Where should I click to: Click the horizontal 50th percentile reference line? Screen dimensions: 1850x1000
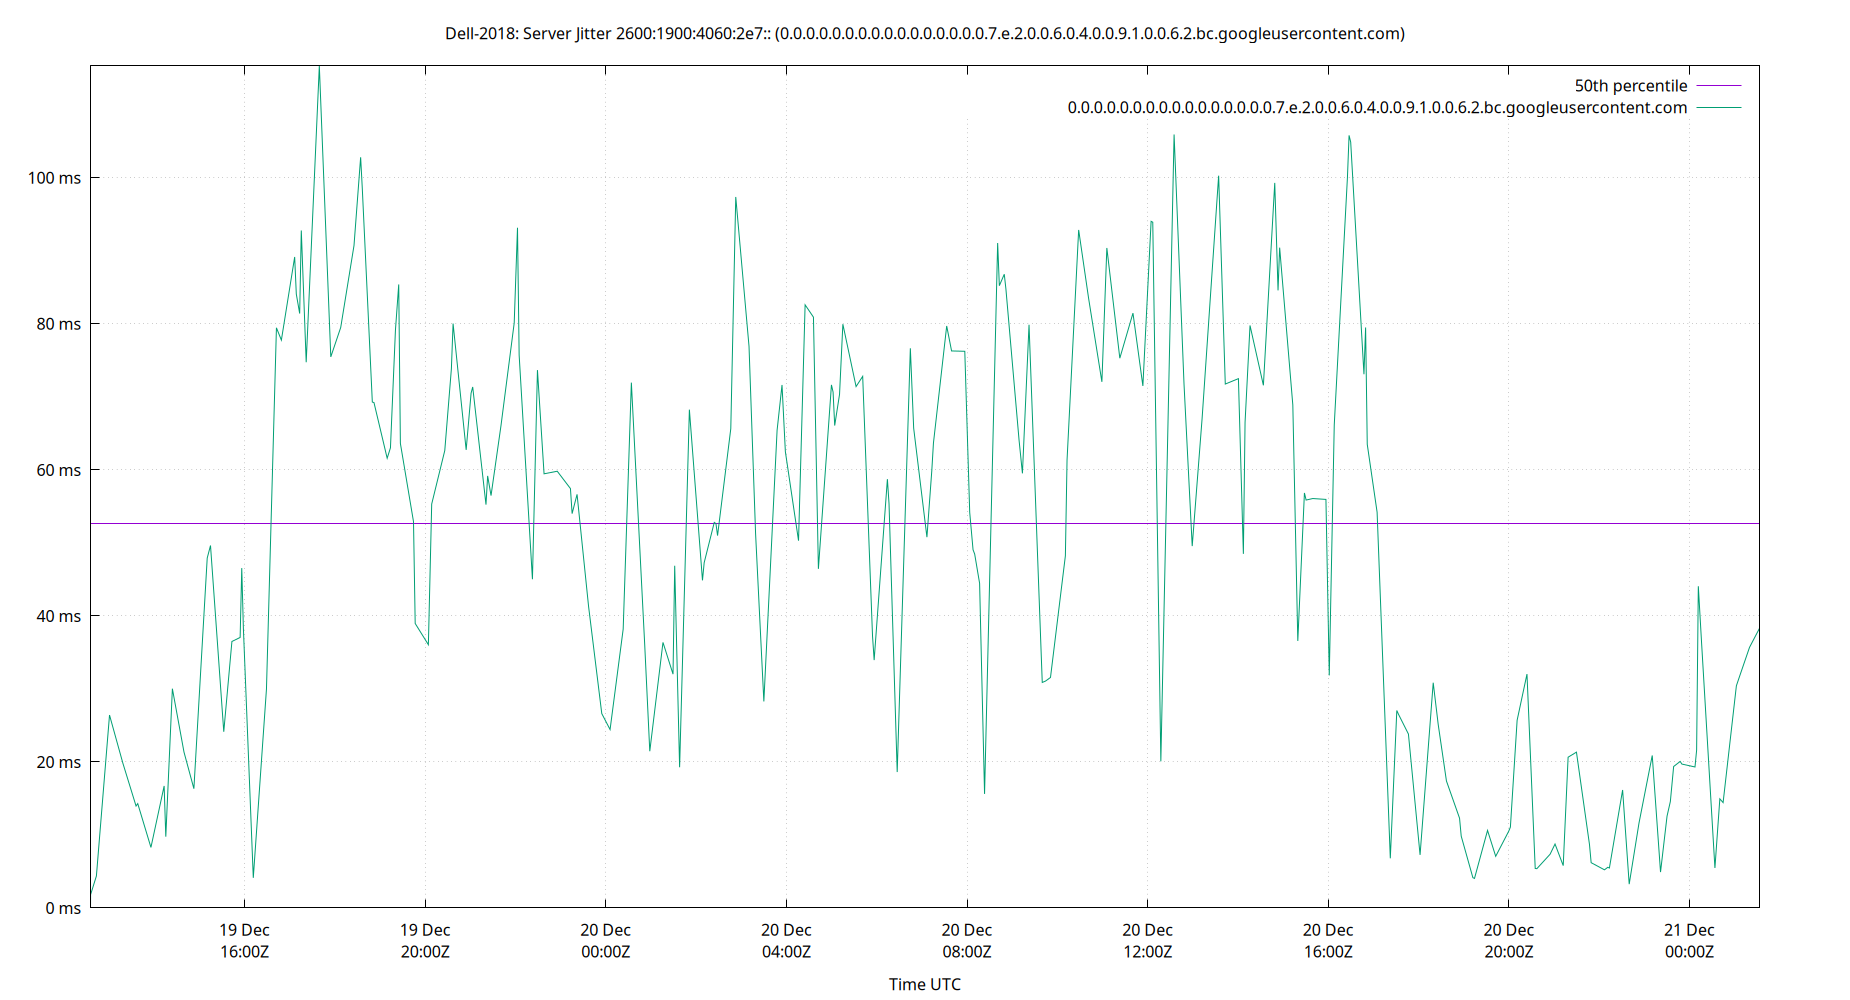pos(900,523)
